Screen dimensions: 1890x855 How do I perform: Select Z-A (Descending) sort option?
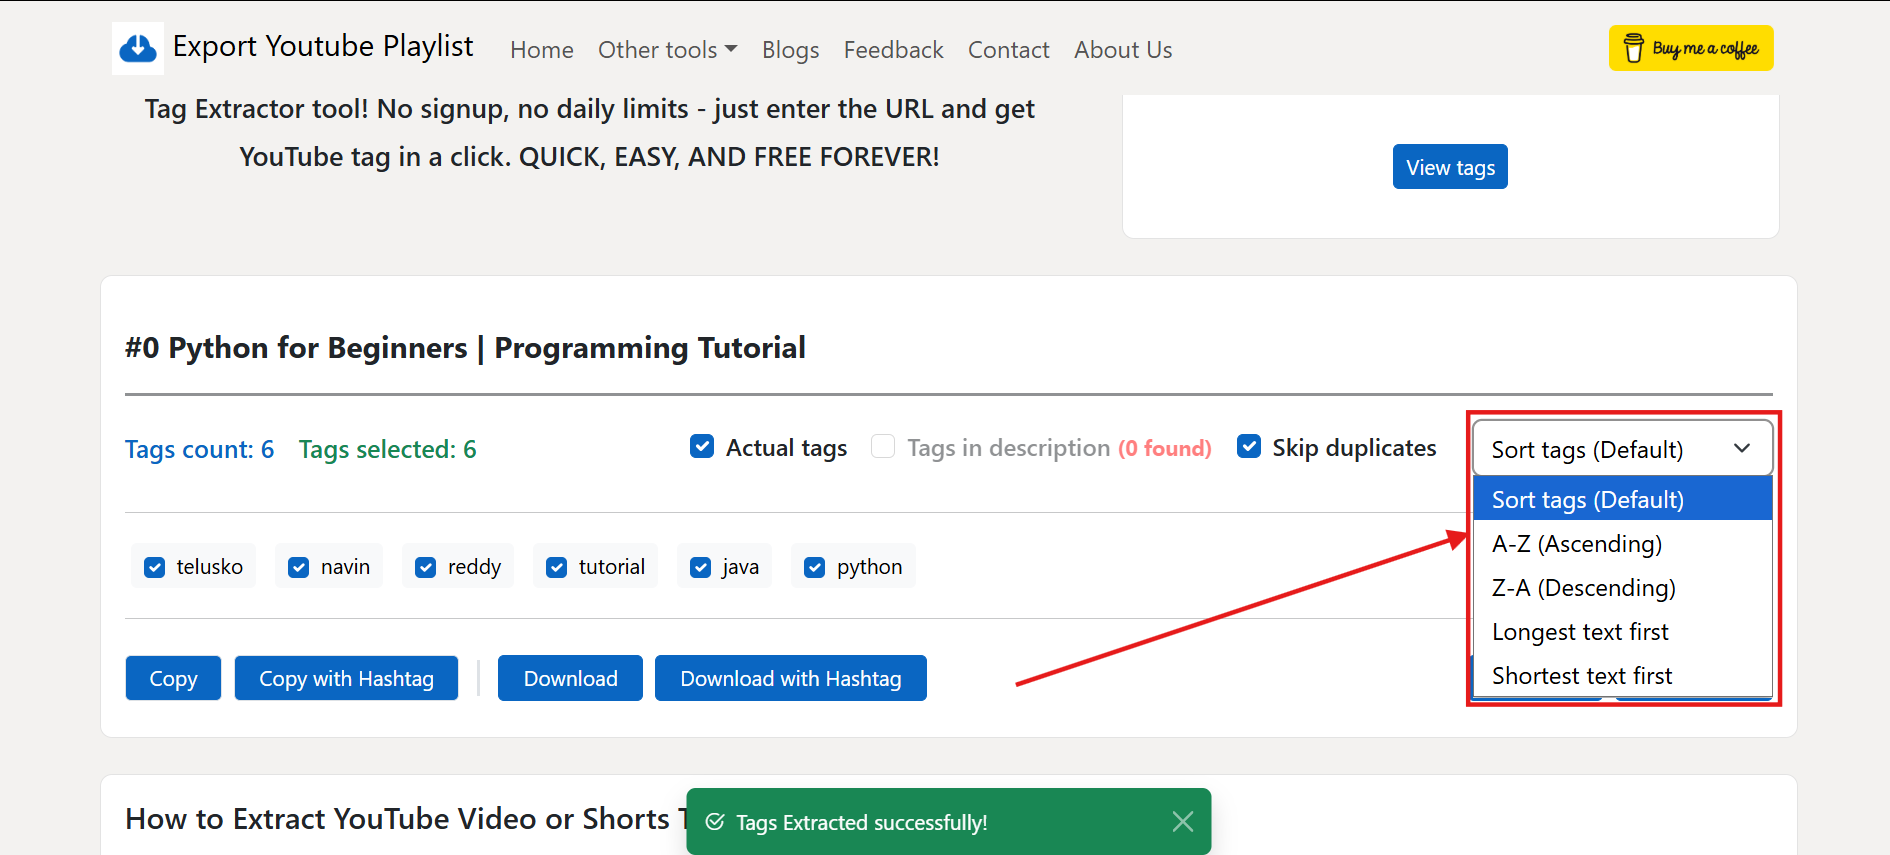[1622, 587]
